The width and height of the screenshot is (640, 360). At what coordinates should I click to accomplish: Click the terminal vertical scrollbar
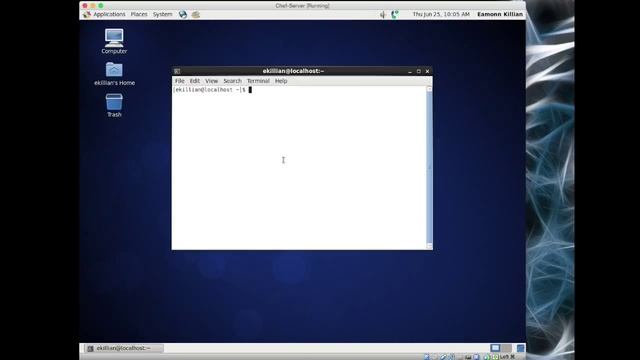[429, 167]
